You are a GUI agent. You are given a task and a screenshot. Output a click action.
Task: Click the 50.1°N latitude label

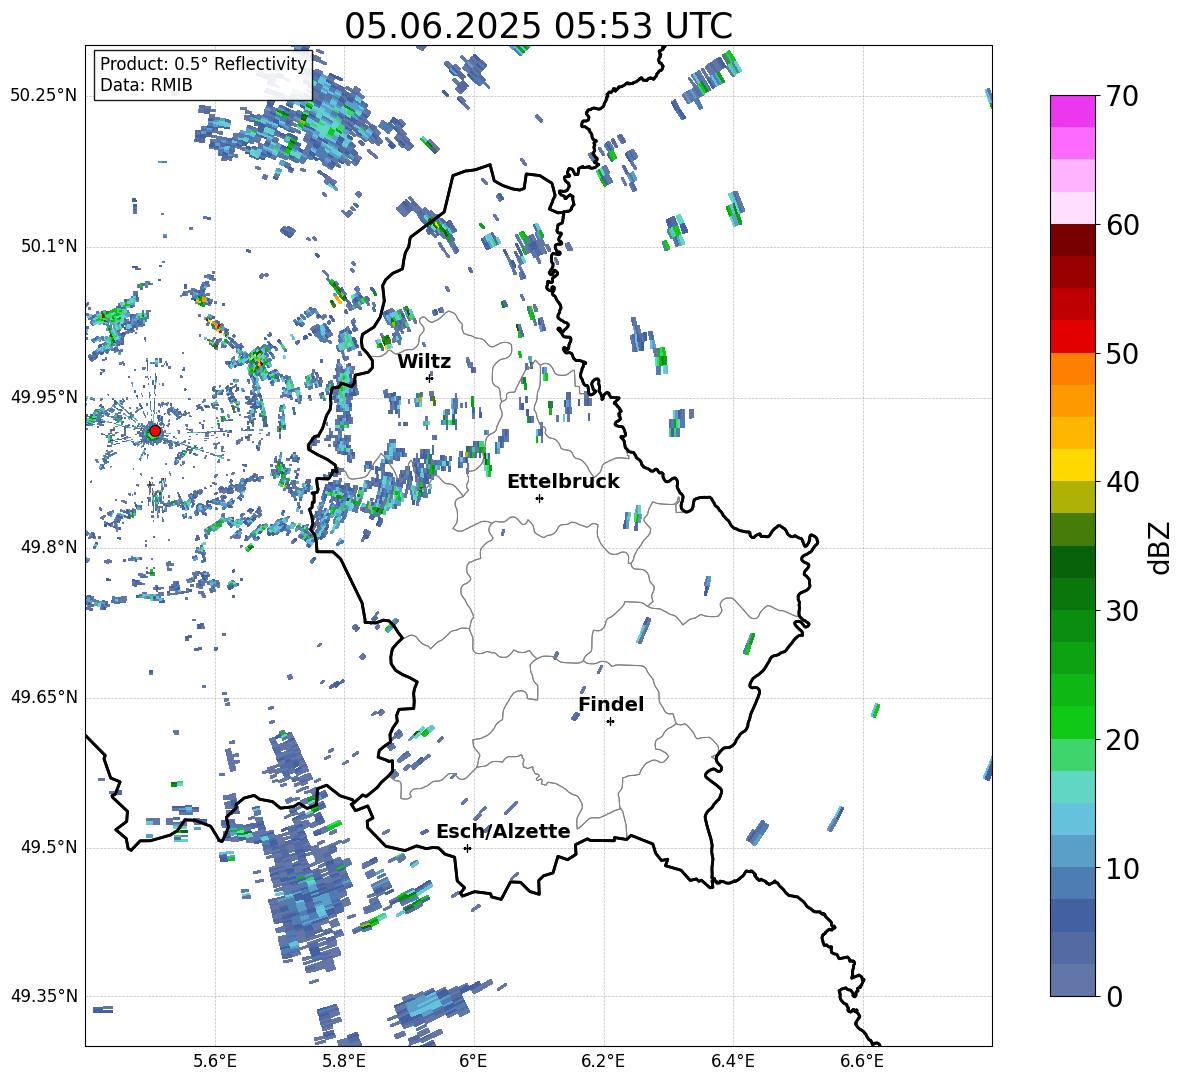click(x=49, y=246)
